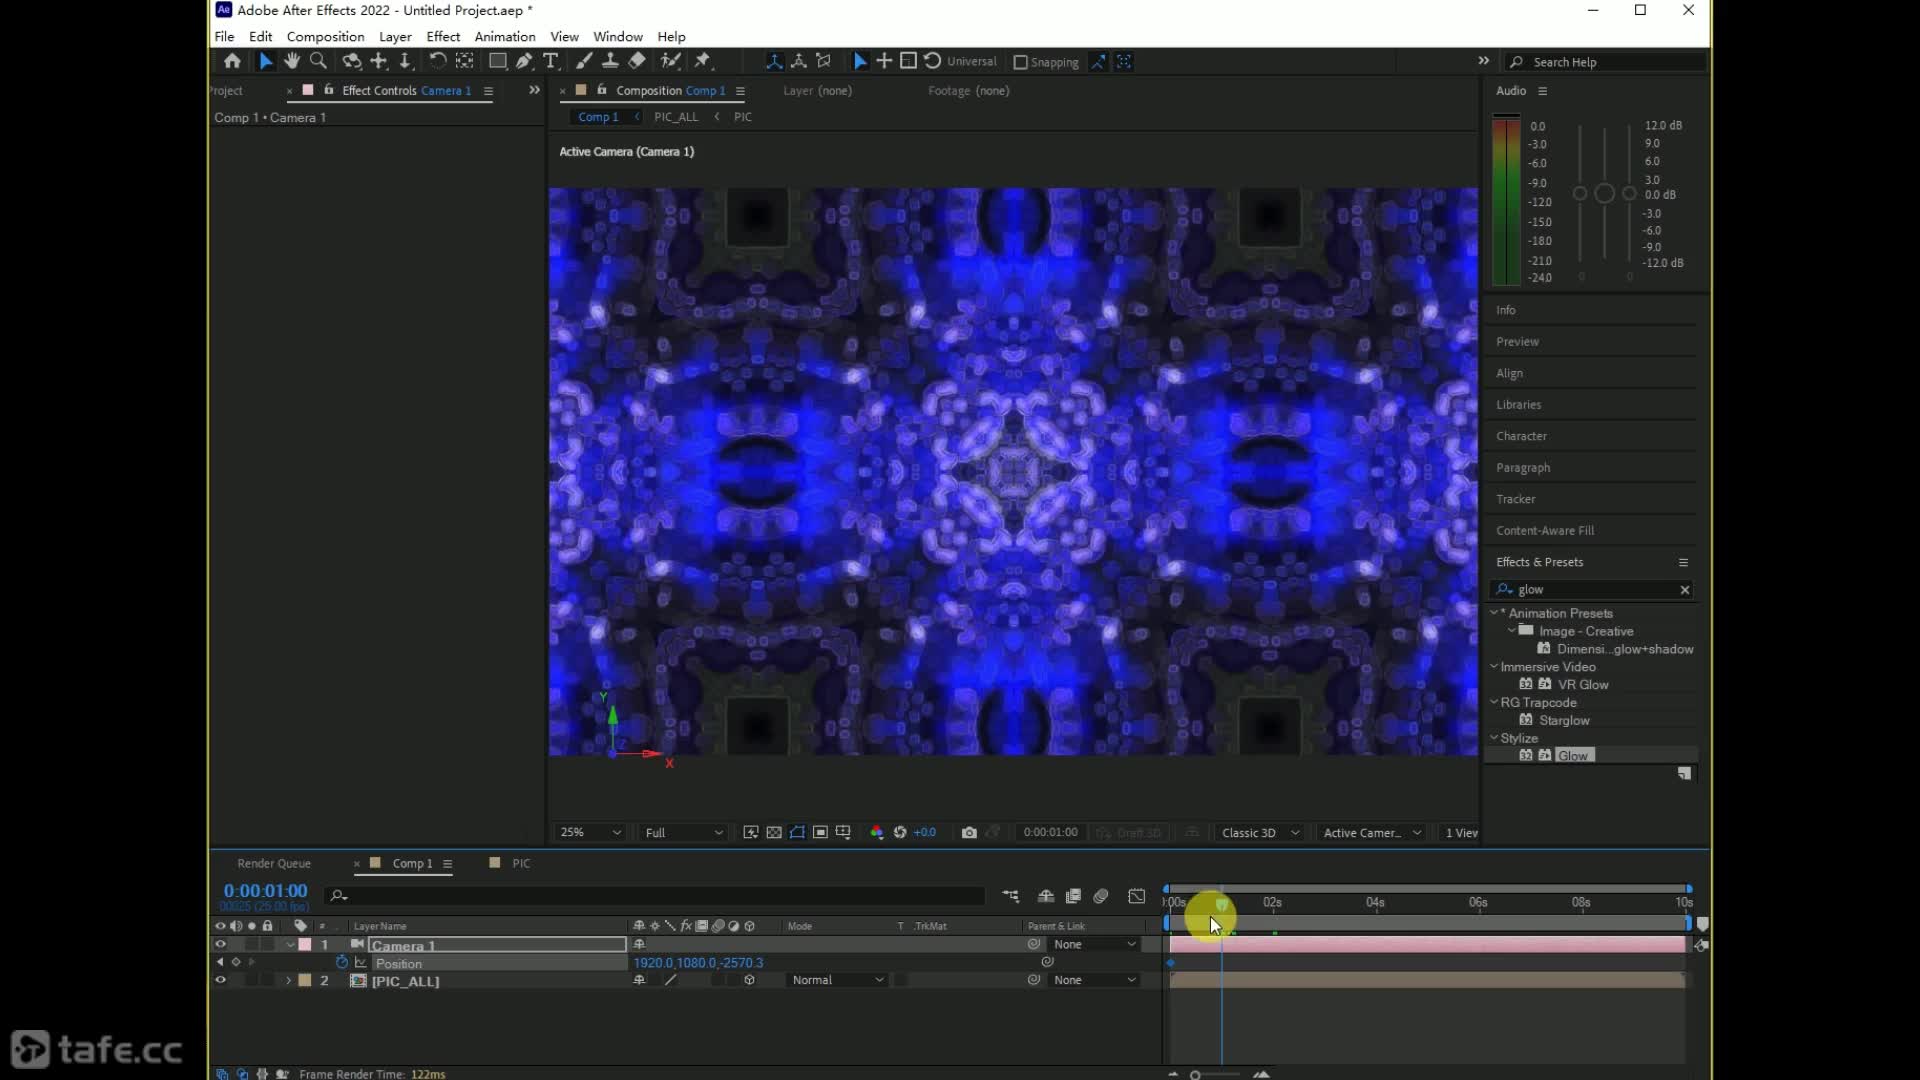
Task: Toggle the Position stopwatch for Camera 1
Action: click(x=342, y=962)
